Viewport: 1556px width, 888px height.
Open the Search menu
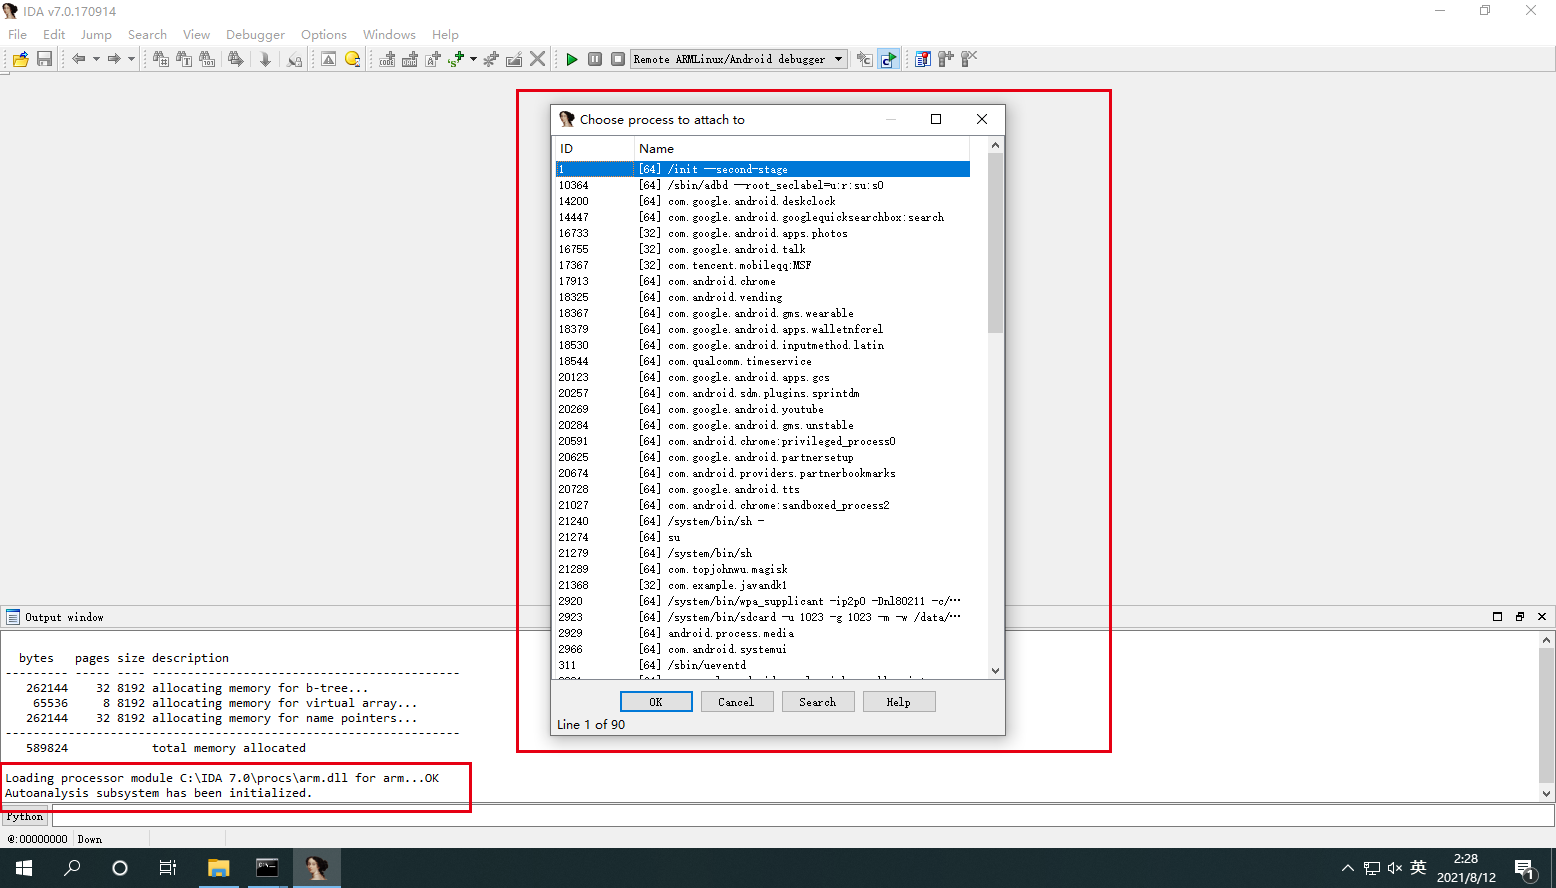pos(147,34)
